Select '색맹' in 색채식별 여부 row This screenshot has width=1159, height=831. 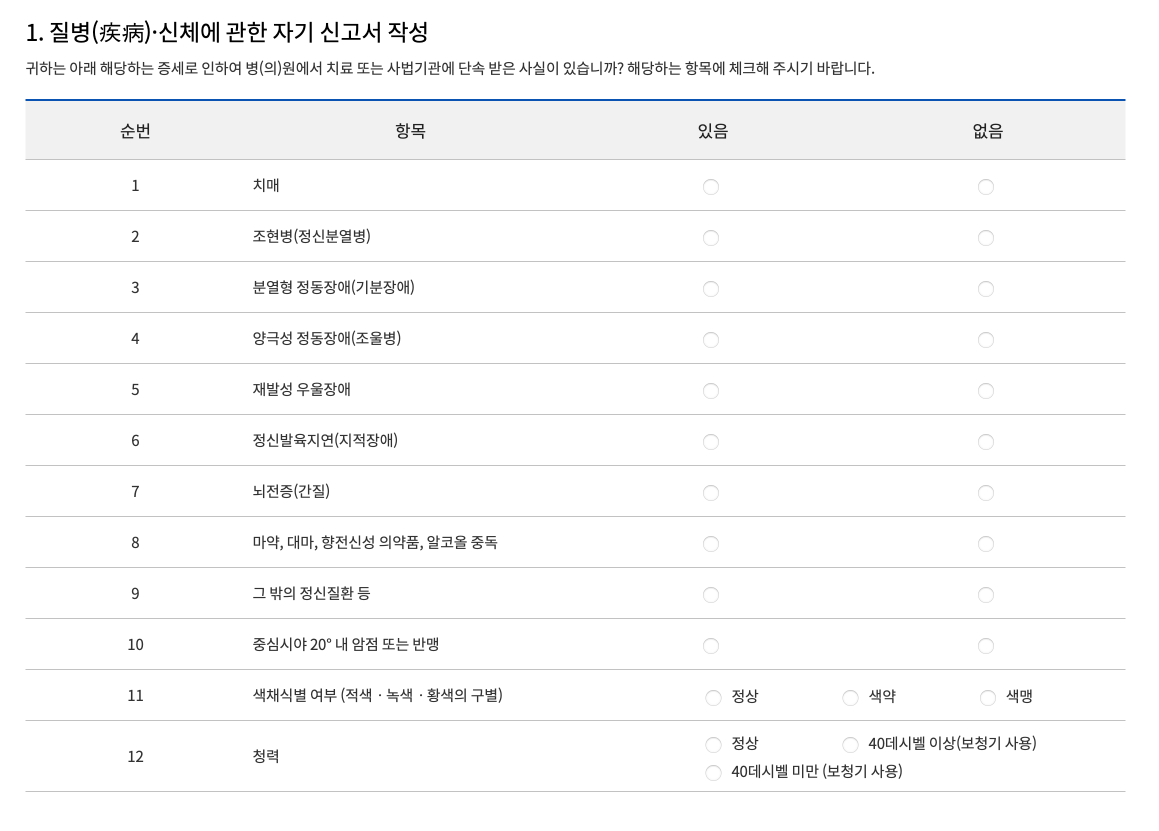pyautogui.click(x=987, y=697)
